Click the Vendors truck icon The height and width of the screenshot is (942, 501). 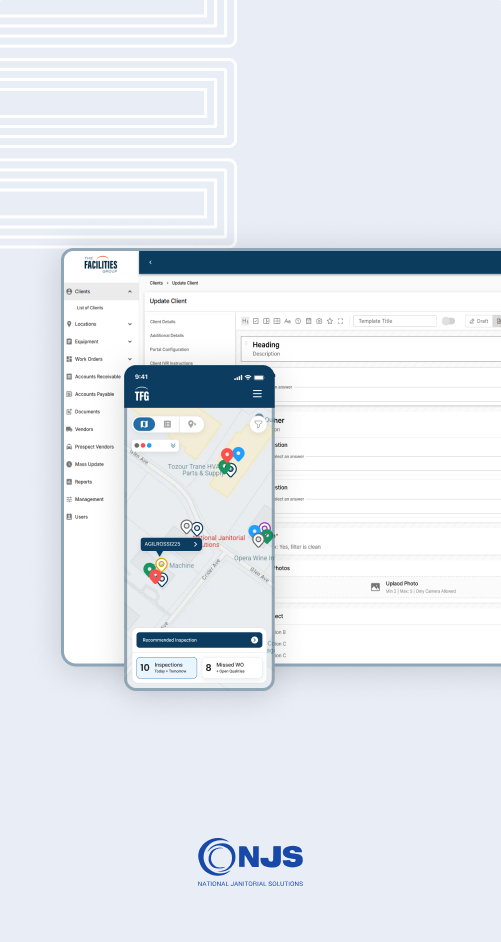coord(69,429)
